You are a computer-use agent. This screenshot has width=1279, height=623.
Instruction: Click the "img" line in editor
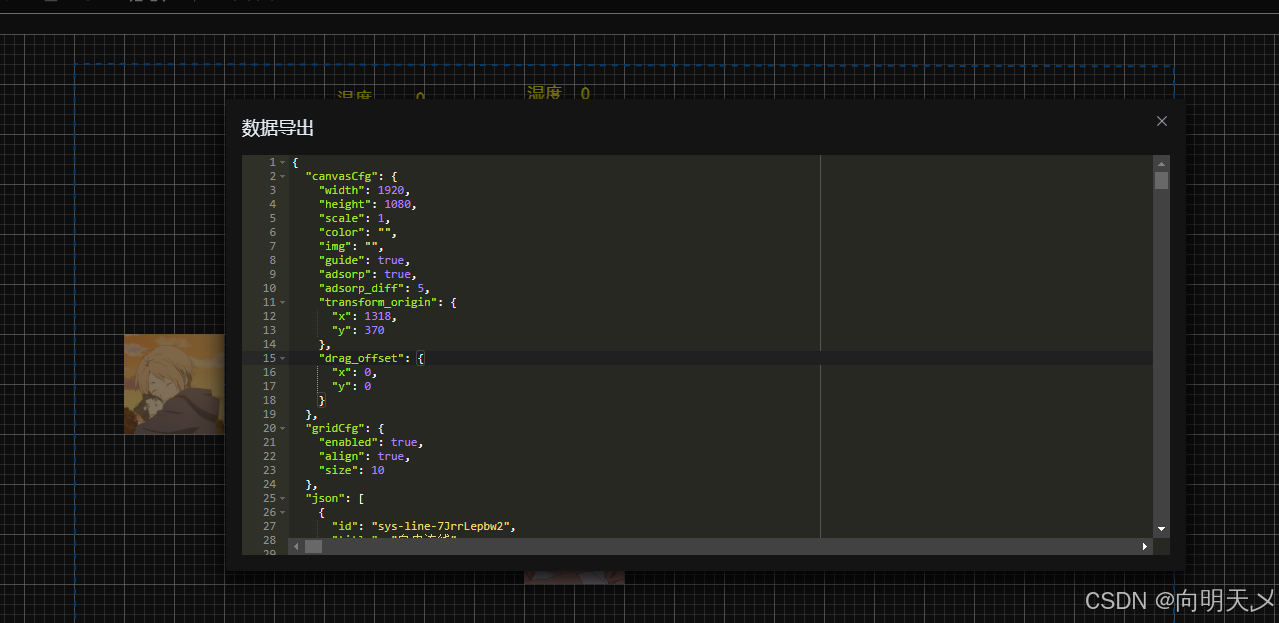pyautogui.click(x=351, y=246)
